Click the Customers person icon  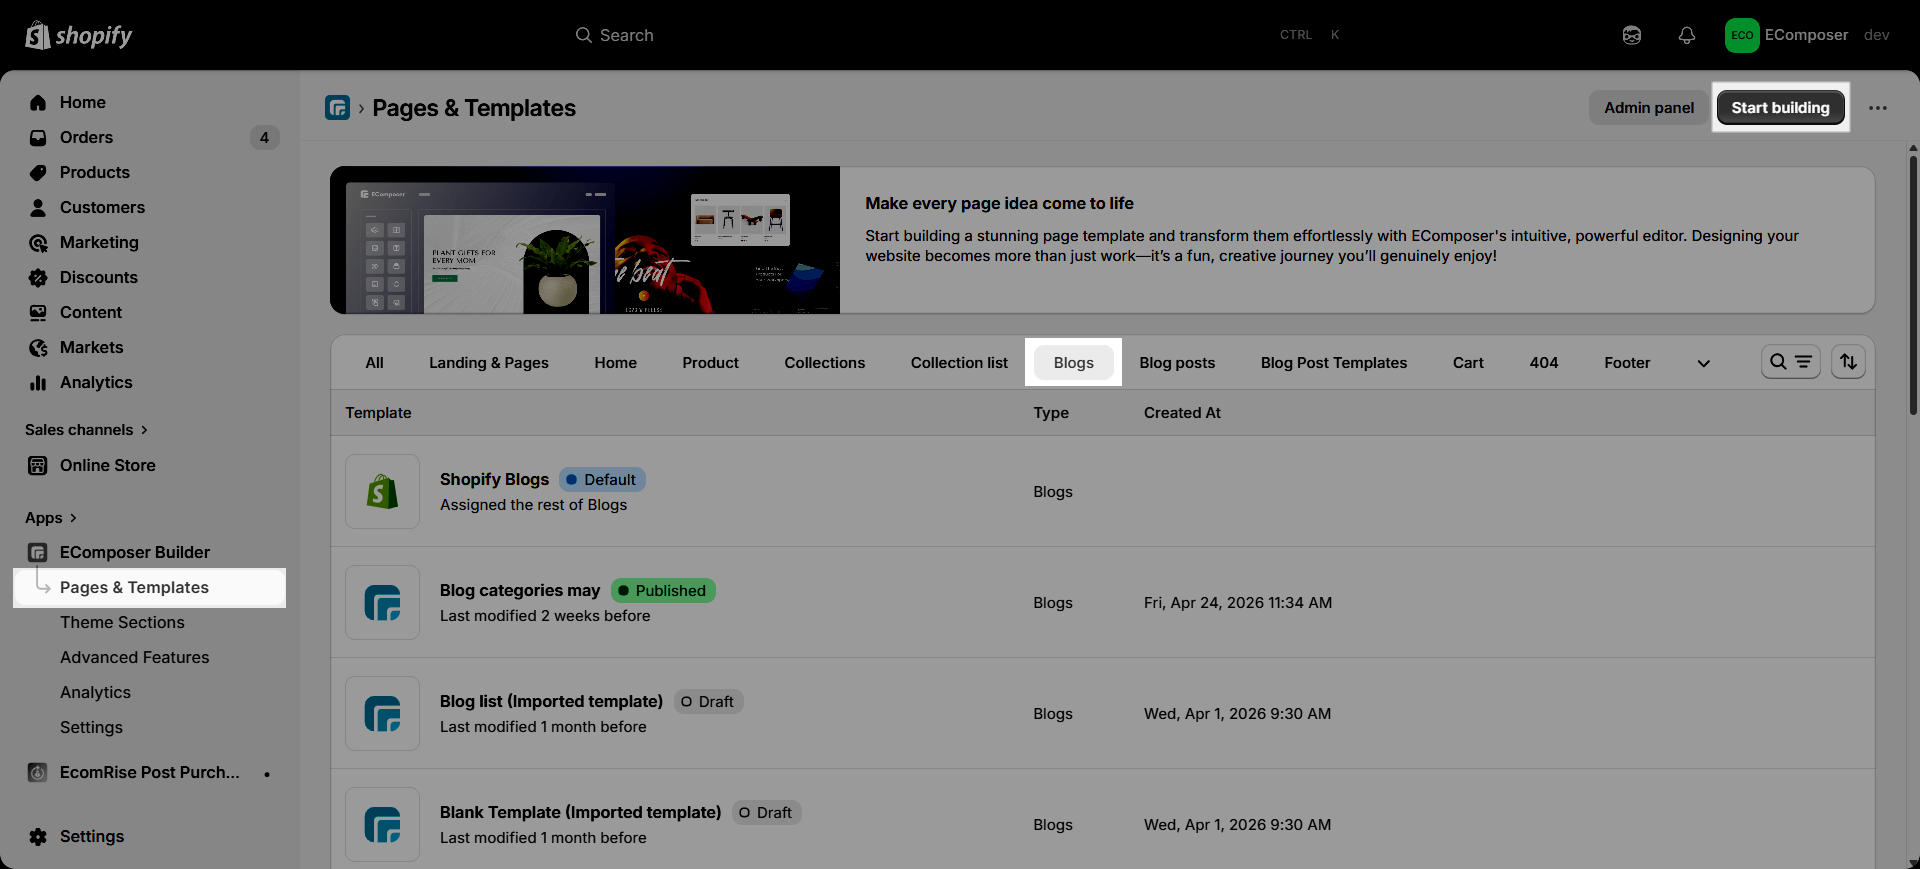[38, 207]
